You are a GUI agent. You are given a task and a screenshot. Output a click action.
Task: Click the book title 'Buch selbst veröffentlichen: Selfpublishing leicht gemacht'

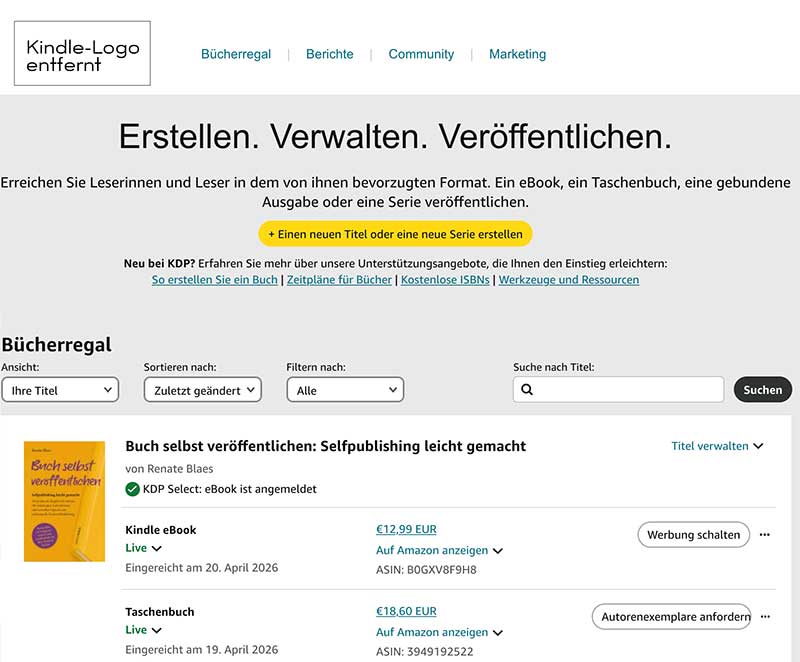coord(326,446)
